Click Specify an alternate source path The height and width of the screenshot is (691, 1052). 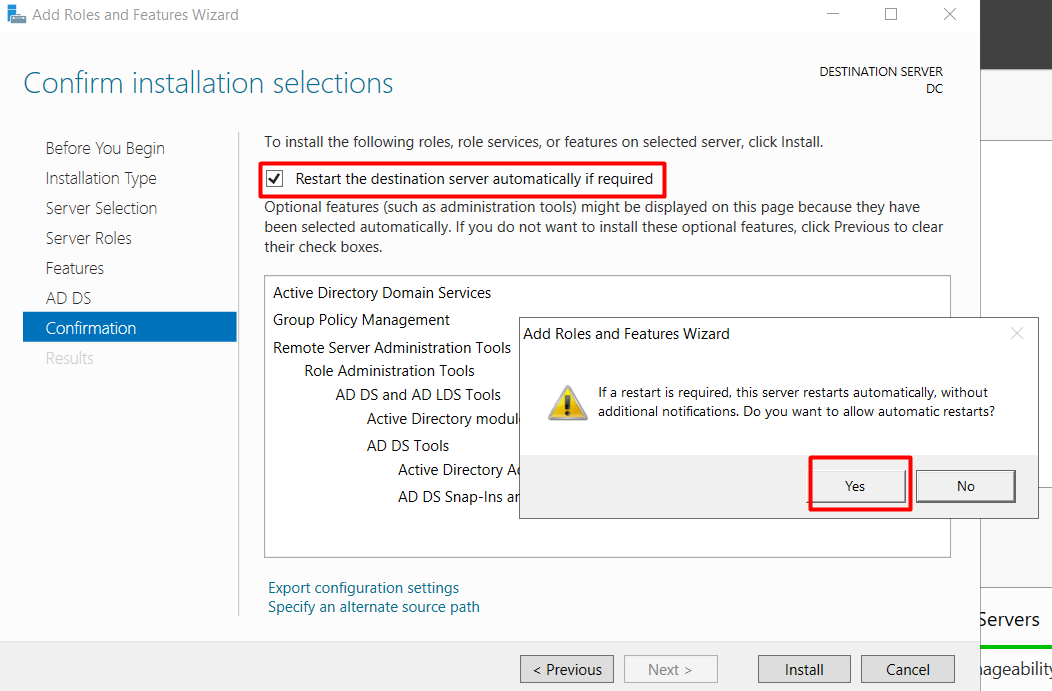point(373,607)
